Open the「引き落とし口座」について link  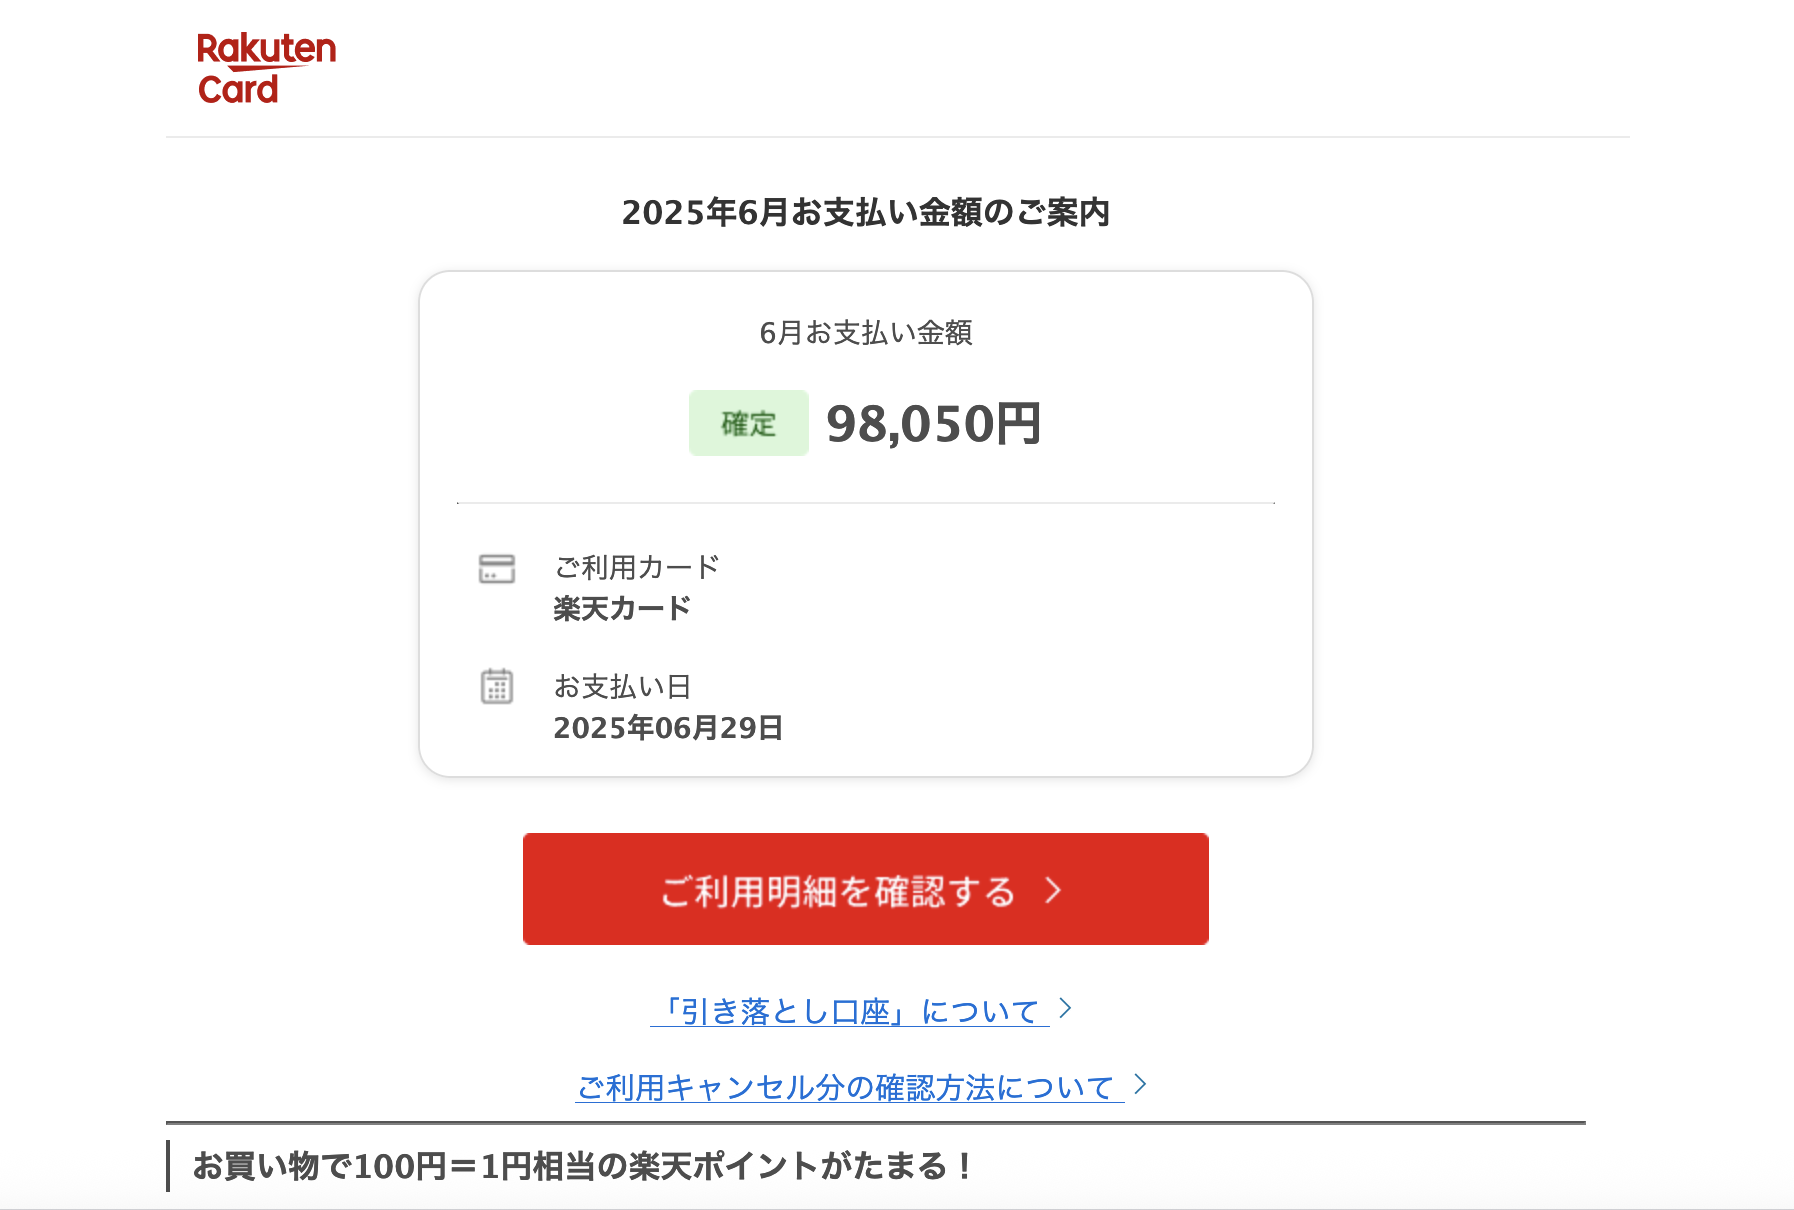pos(850,1011)
